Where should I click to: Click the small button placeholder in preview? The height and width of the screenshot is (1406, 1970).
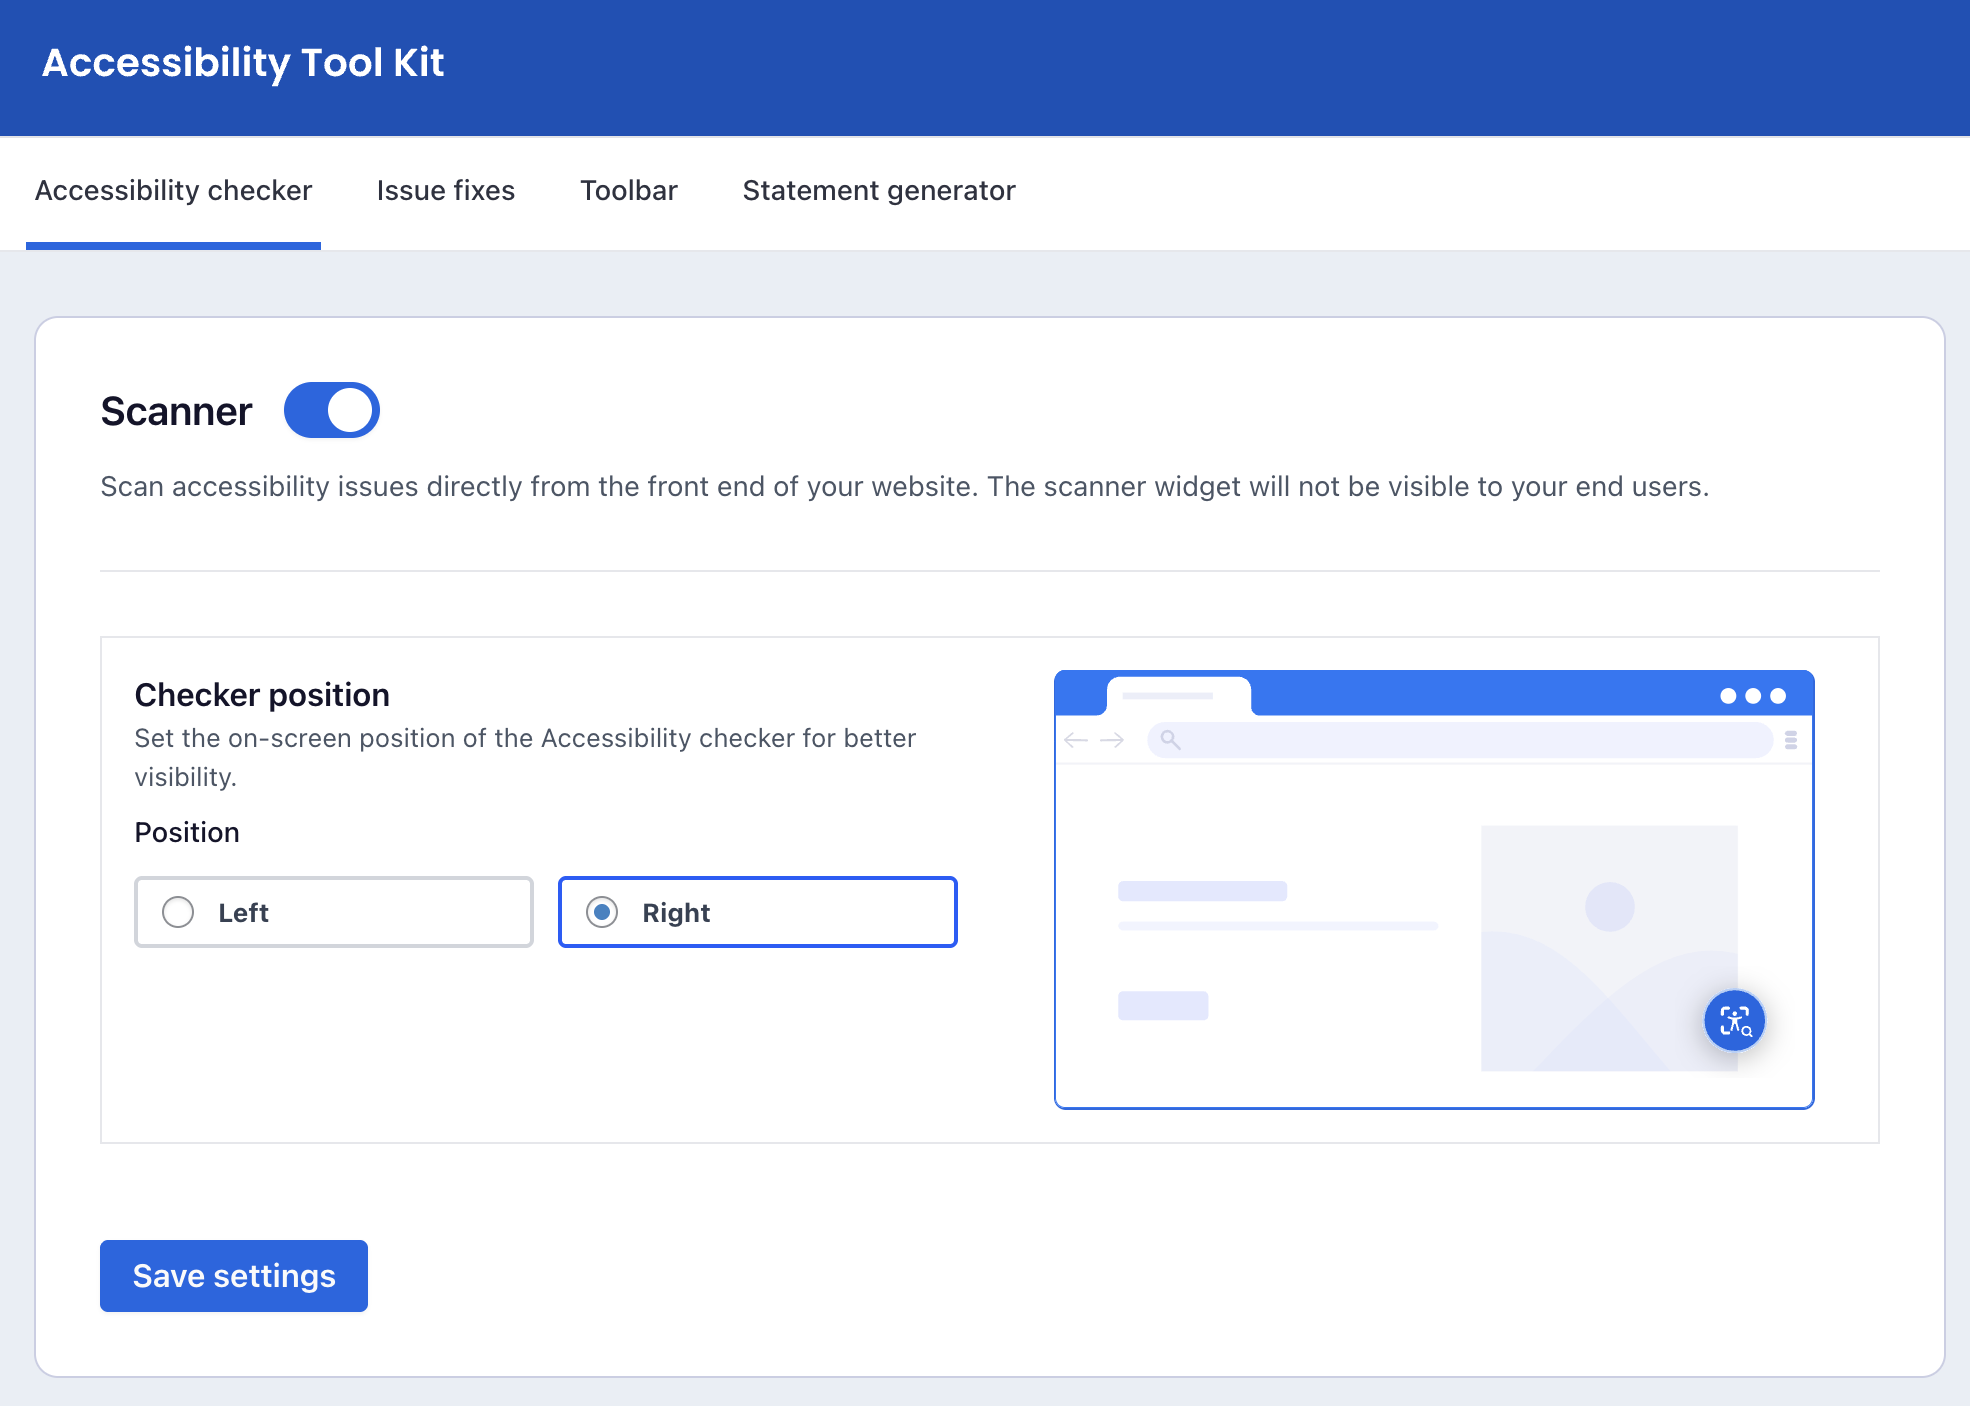pyautogui.click(x=1163, y=1006)
